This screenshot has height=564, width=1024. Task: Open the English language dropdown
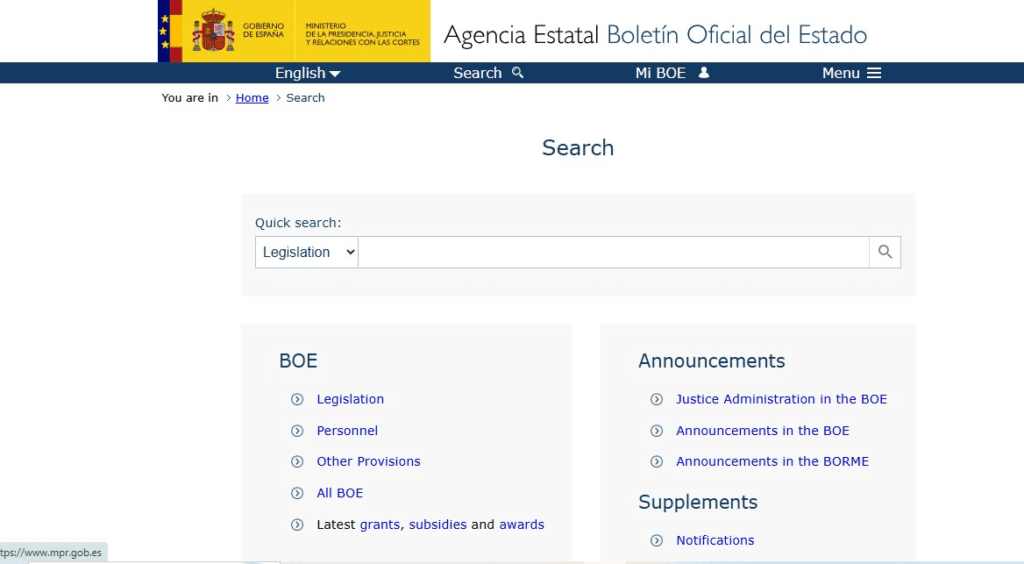point(308,73)
